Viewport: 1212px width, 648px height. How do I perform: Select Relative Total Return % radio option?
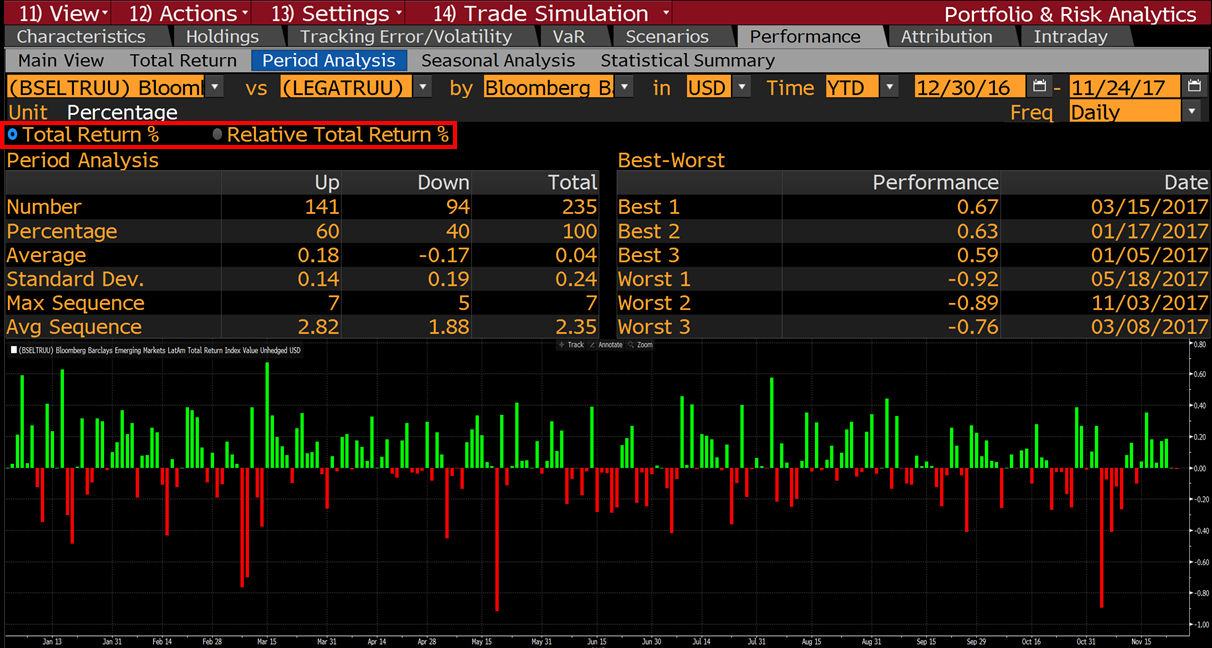click(218, 134)
